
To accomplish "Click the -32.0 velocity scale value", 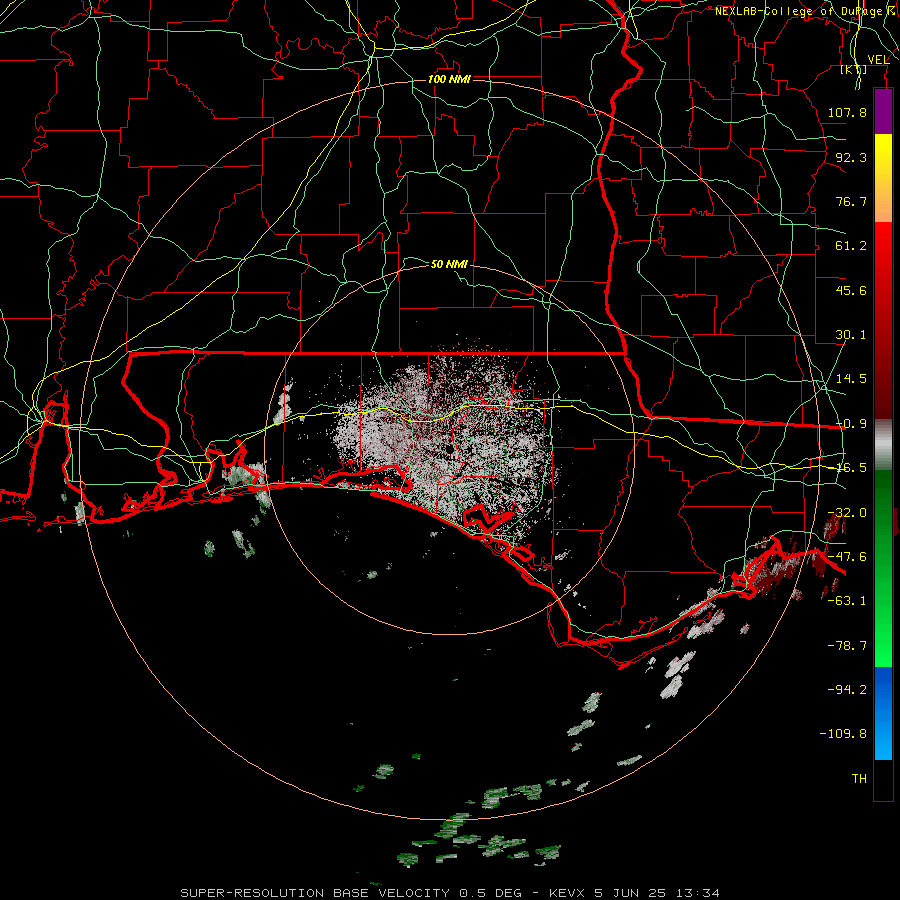I will tap(847, 513).
